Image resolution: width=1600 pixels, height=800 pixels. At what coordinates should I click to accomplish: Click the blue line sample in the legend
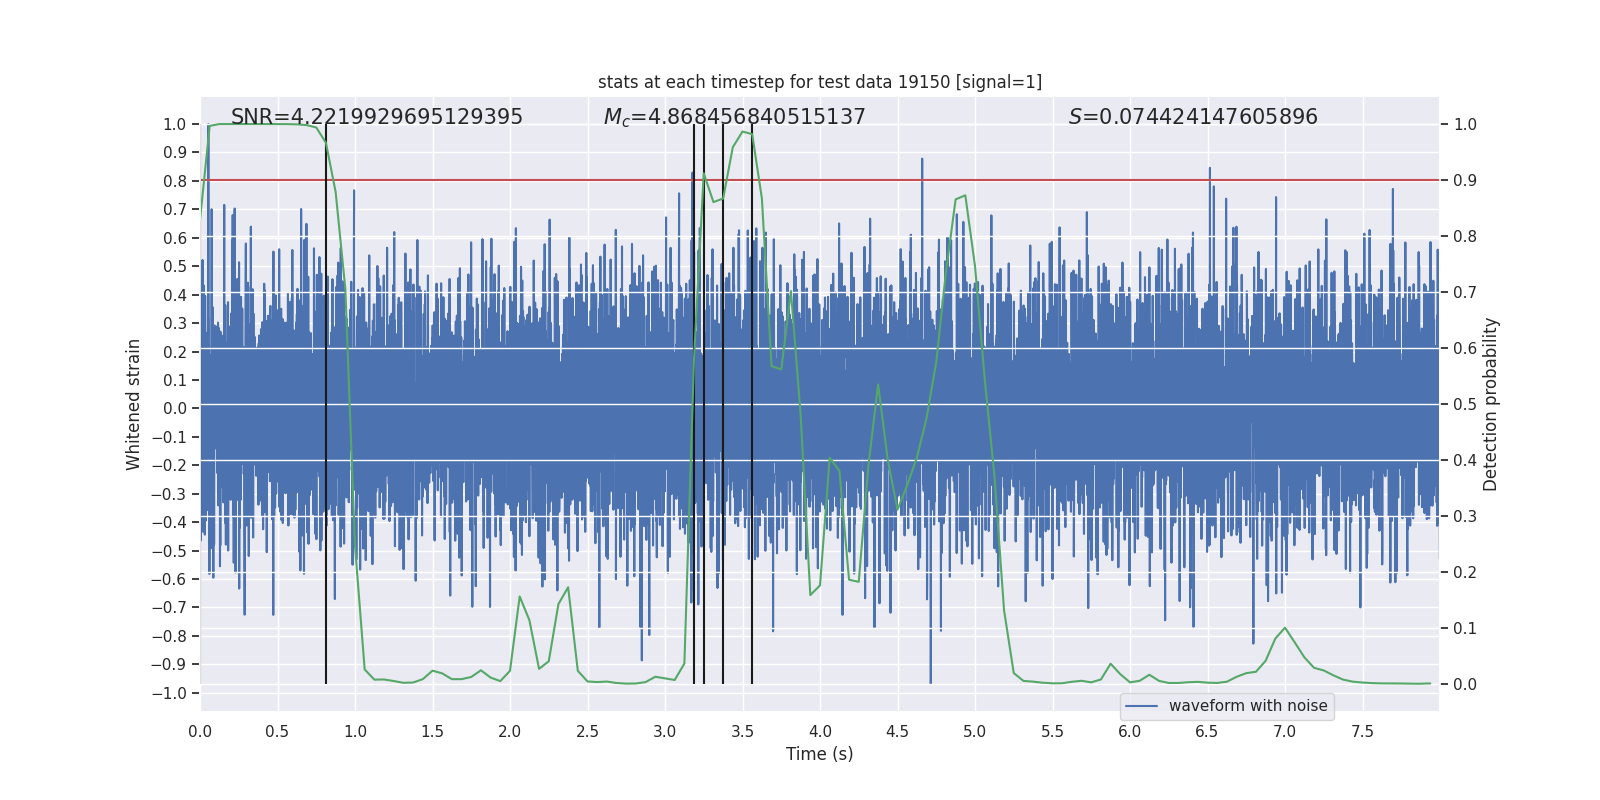tap(1142, 706)
